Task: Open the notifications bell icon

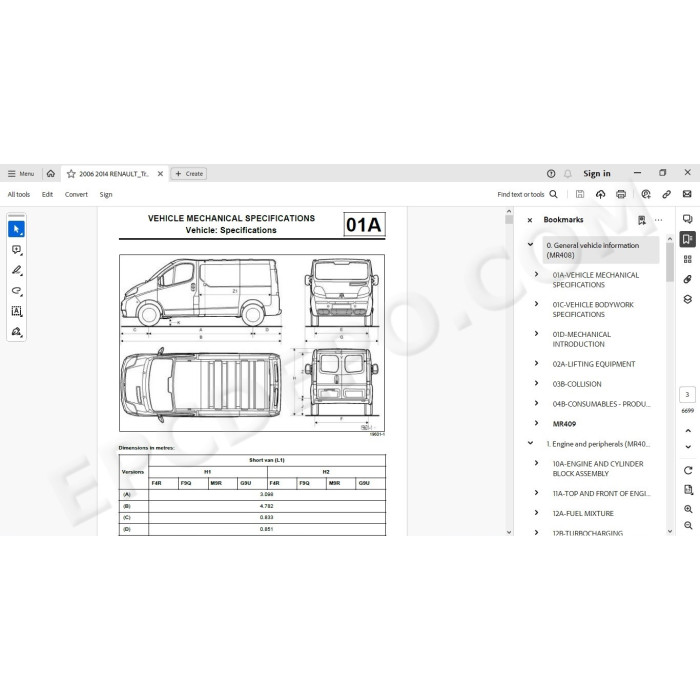Action: coord(568,174)
